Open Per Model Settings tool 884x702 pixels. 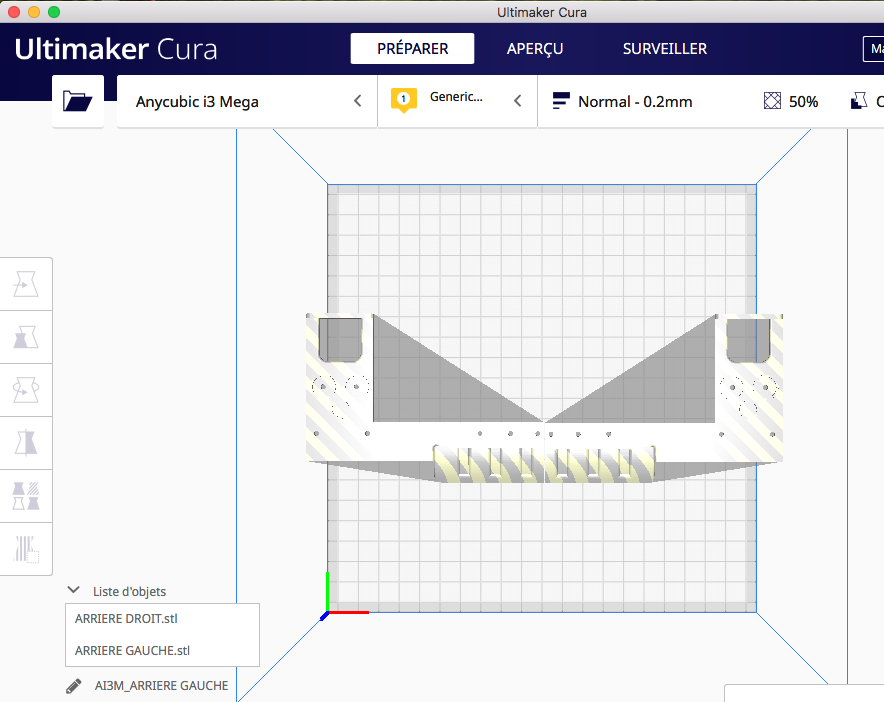26,496
